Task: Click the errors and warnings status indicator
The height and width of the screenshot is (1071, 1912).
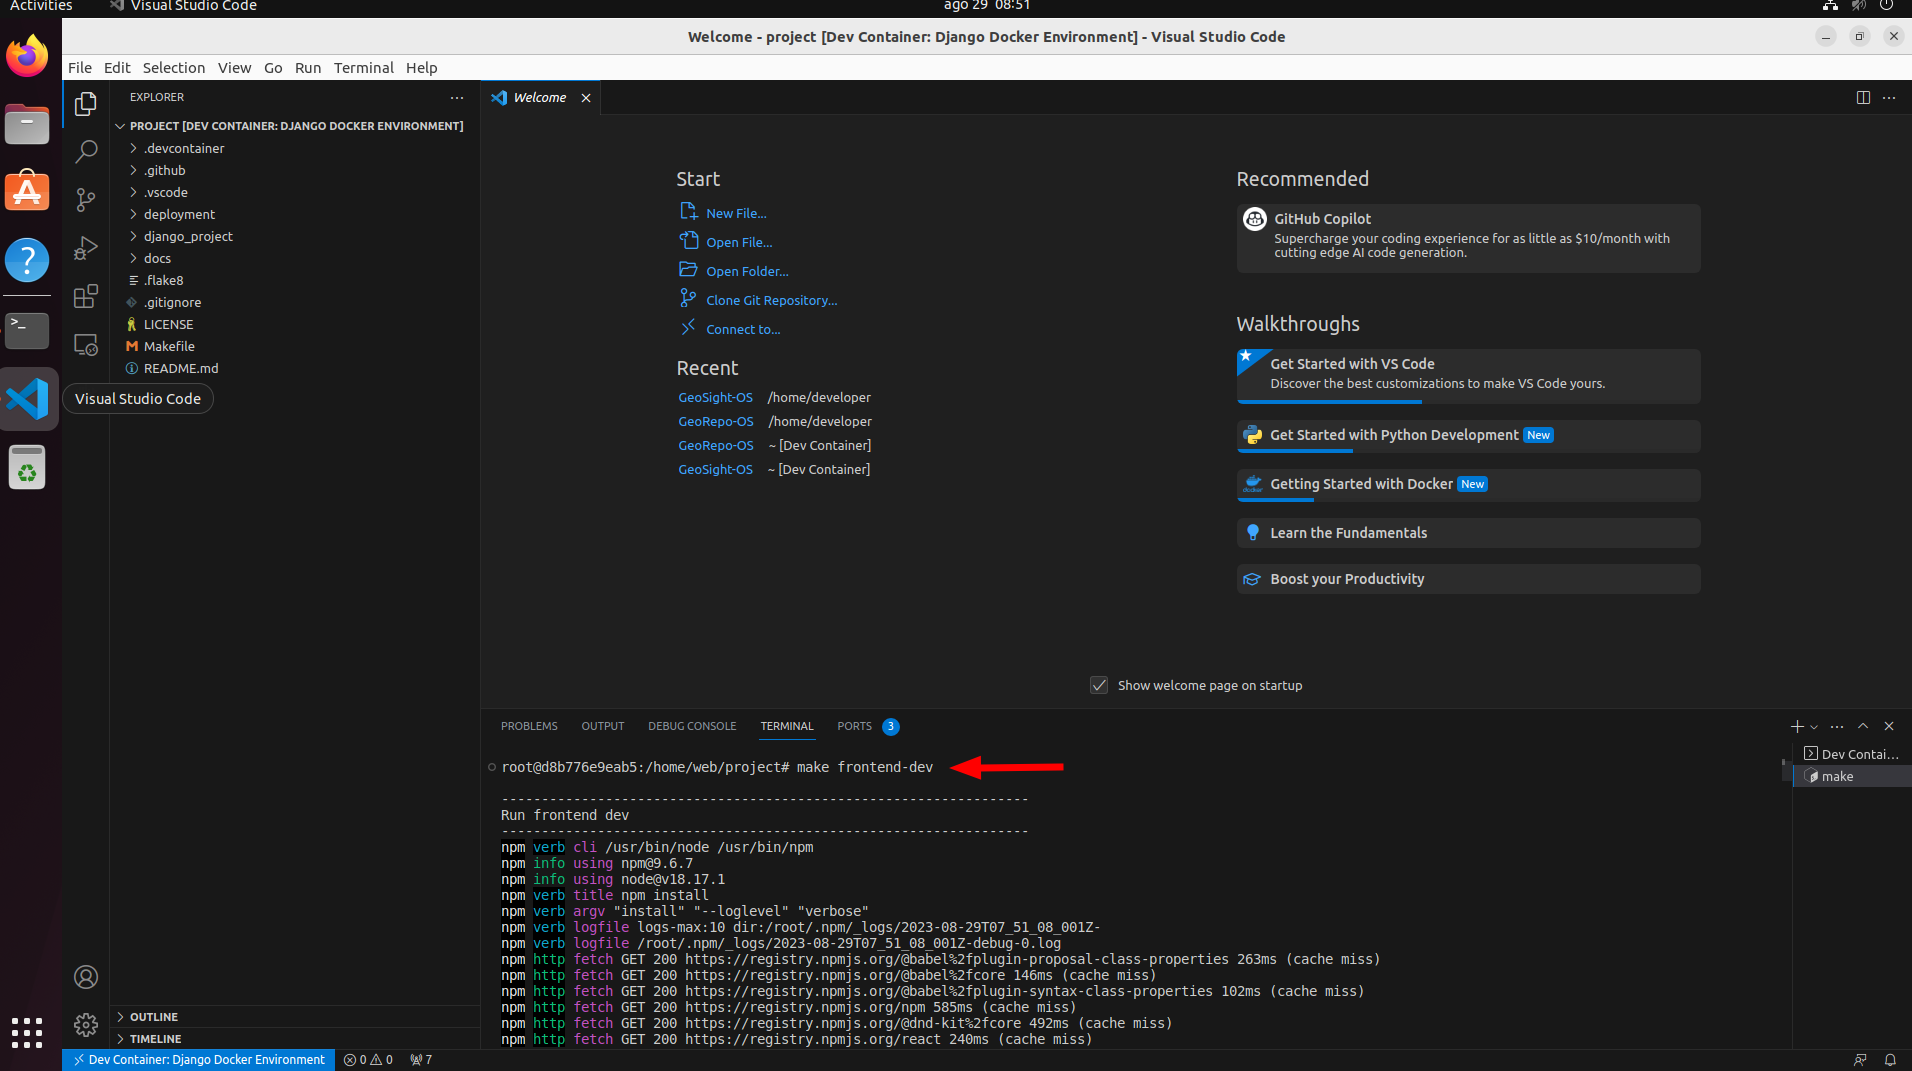Action: click(368, 1060)
